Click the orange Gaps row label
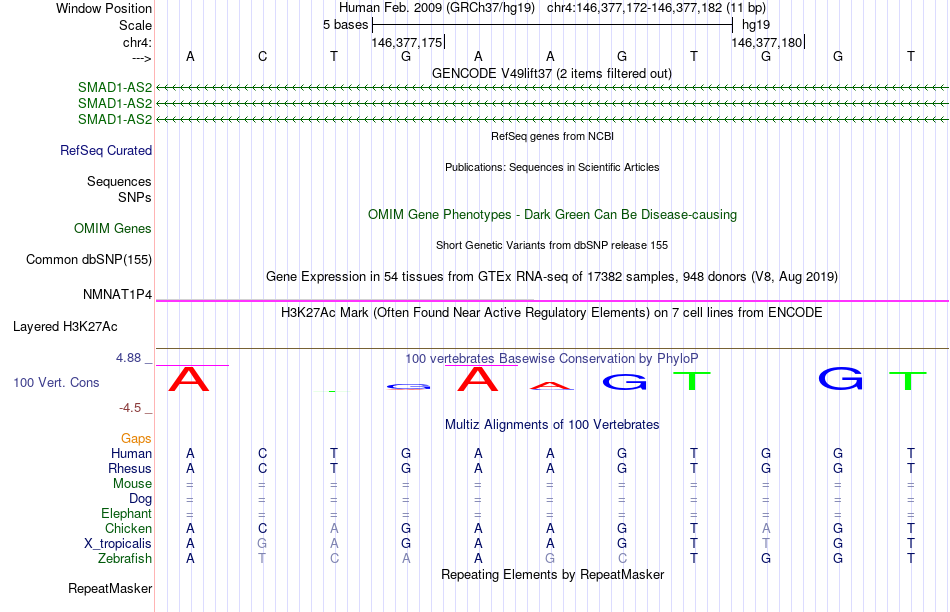This screenshot has width=950, height=612. (136, 438)
